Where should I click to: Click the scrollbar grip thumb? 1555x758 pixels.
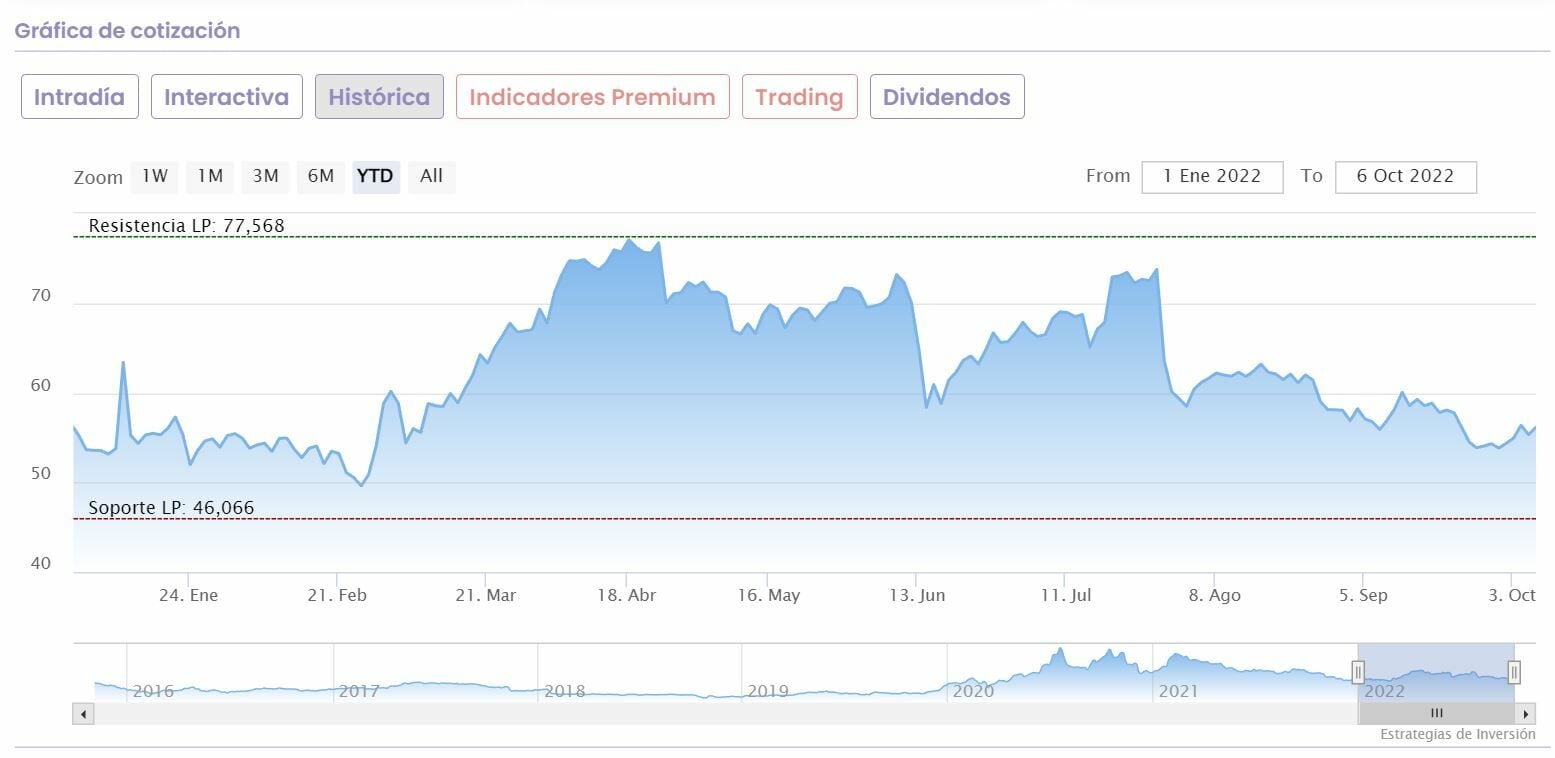(1436, 714)
